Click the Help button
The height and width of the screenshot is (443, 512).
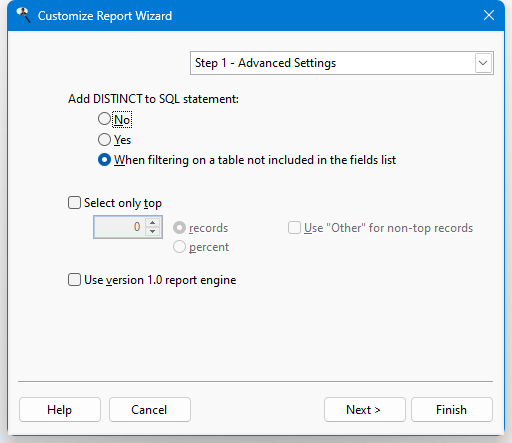pos(60,409)
